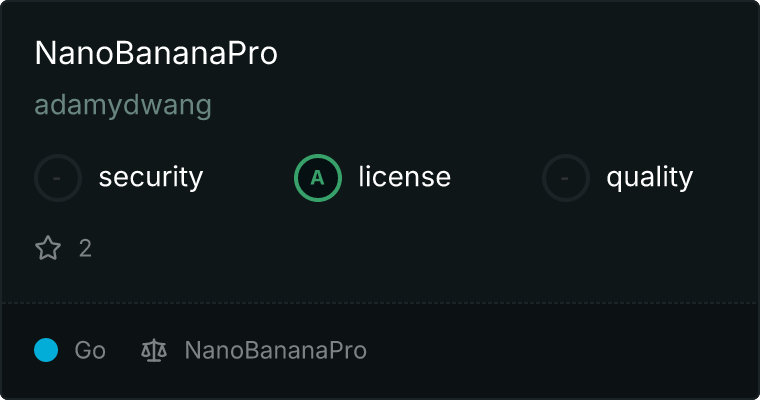Viewport: 760px width, 400px height.
Task: Click the balance scales license icon
Action: point(154,350)
